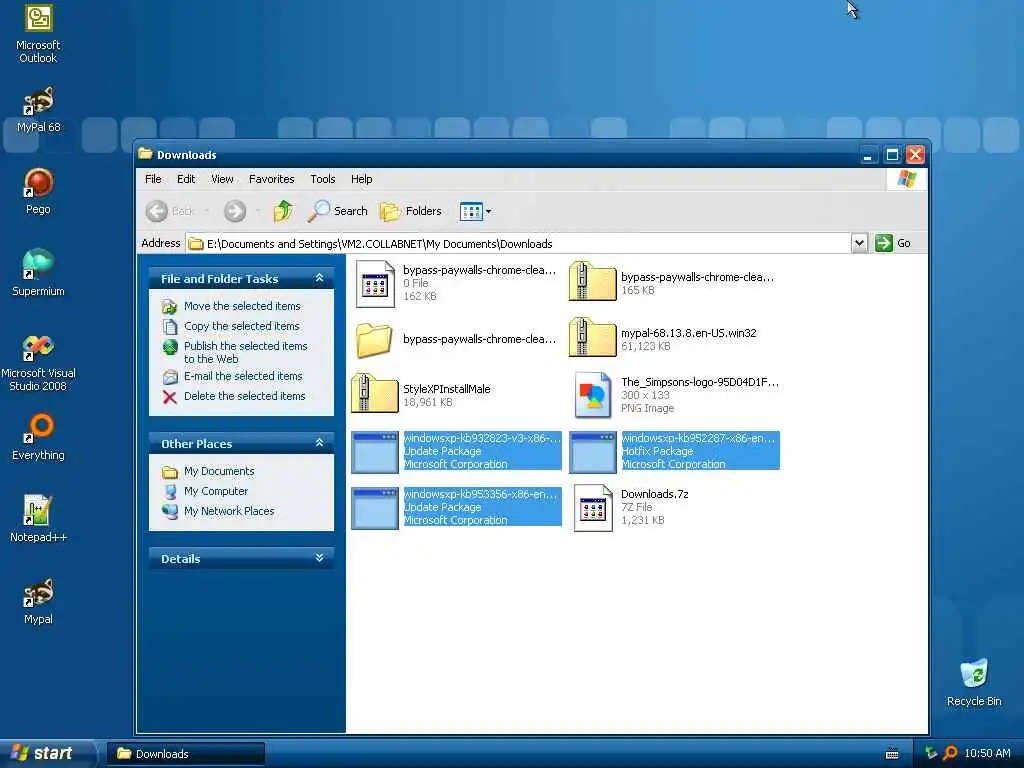Screen dimensions: 1024x768
Task: Expand the Details panel
Action: 319,558
